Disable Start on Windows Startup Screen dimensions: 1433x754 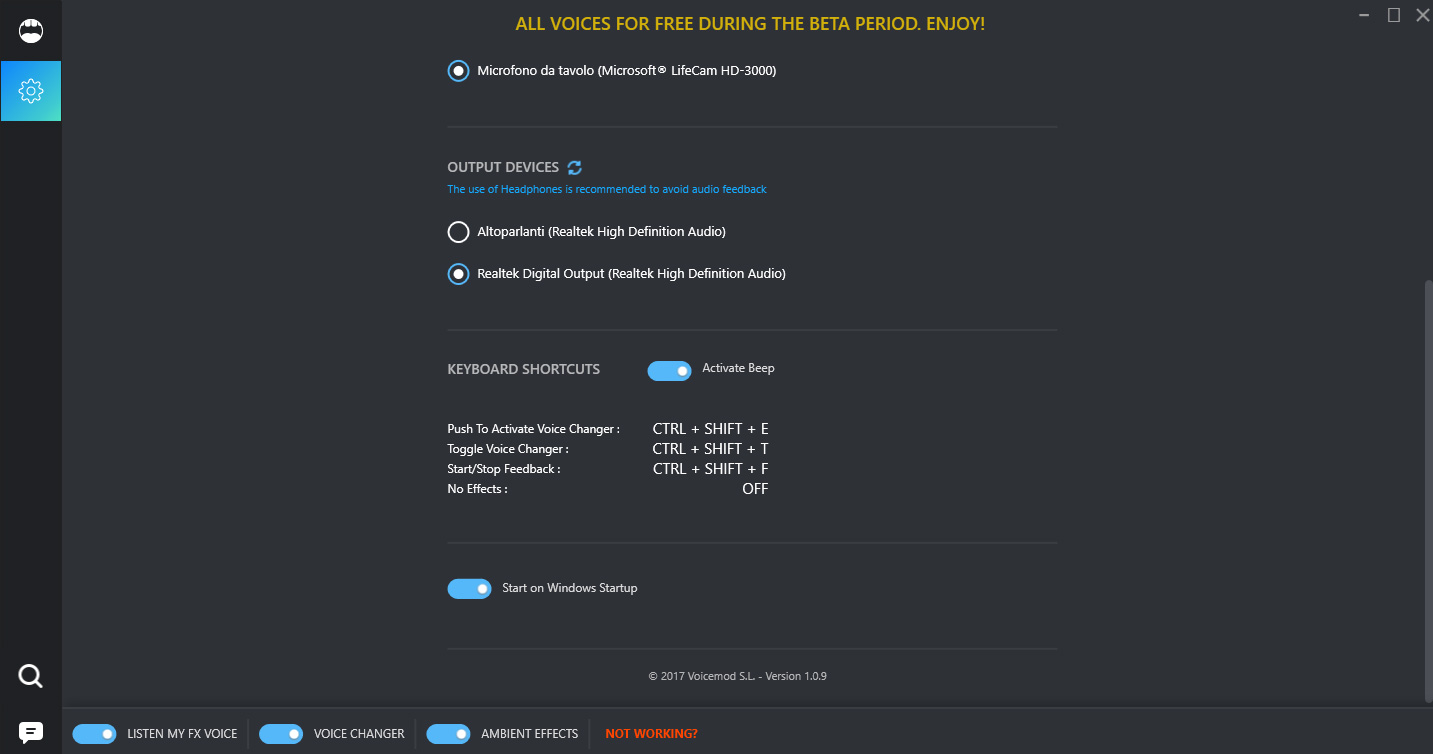click(469, 589)
